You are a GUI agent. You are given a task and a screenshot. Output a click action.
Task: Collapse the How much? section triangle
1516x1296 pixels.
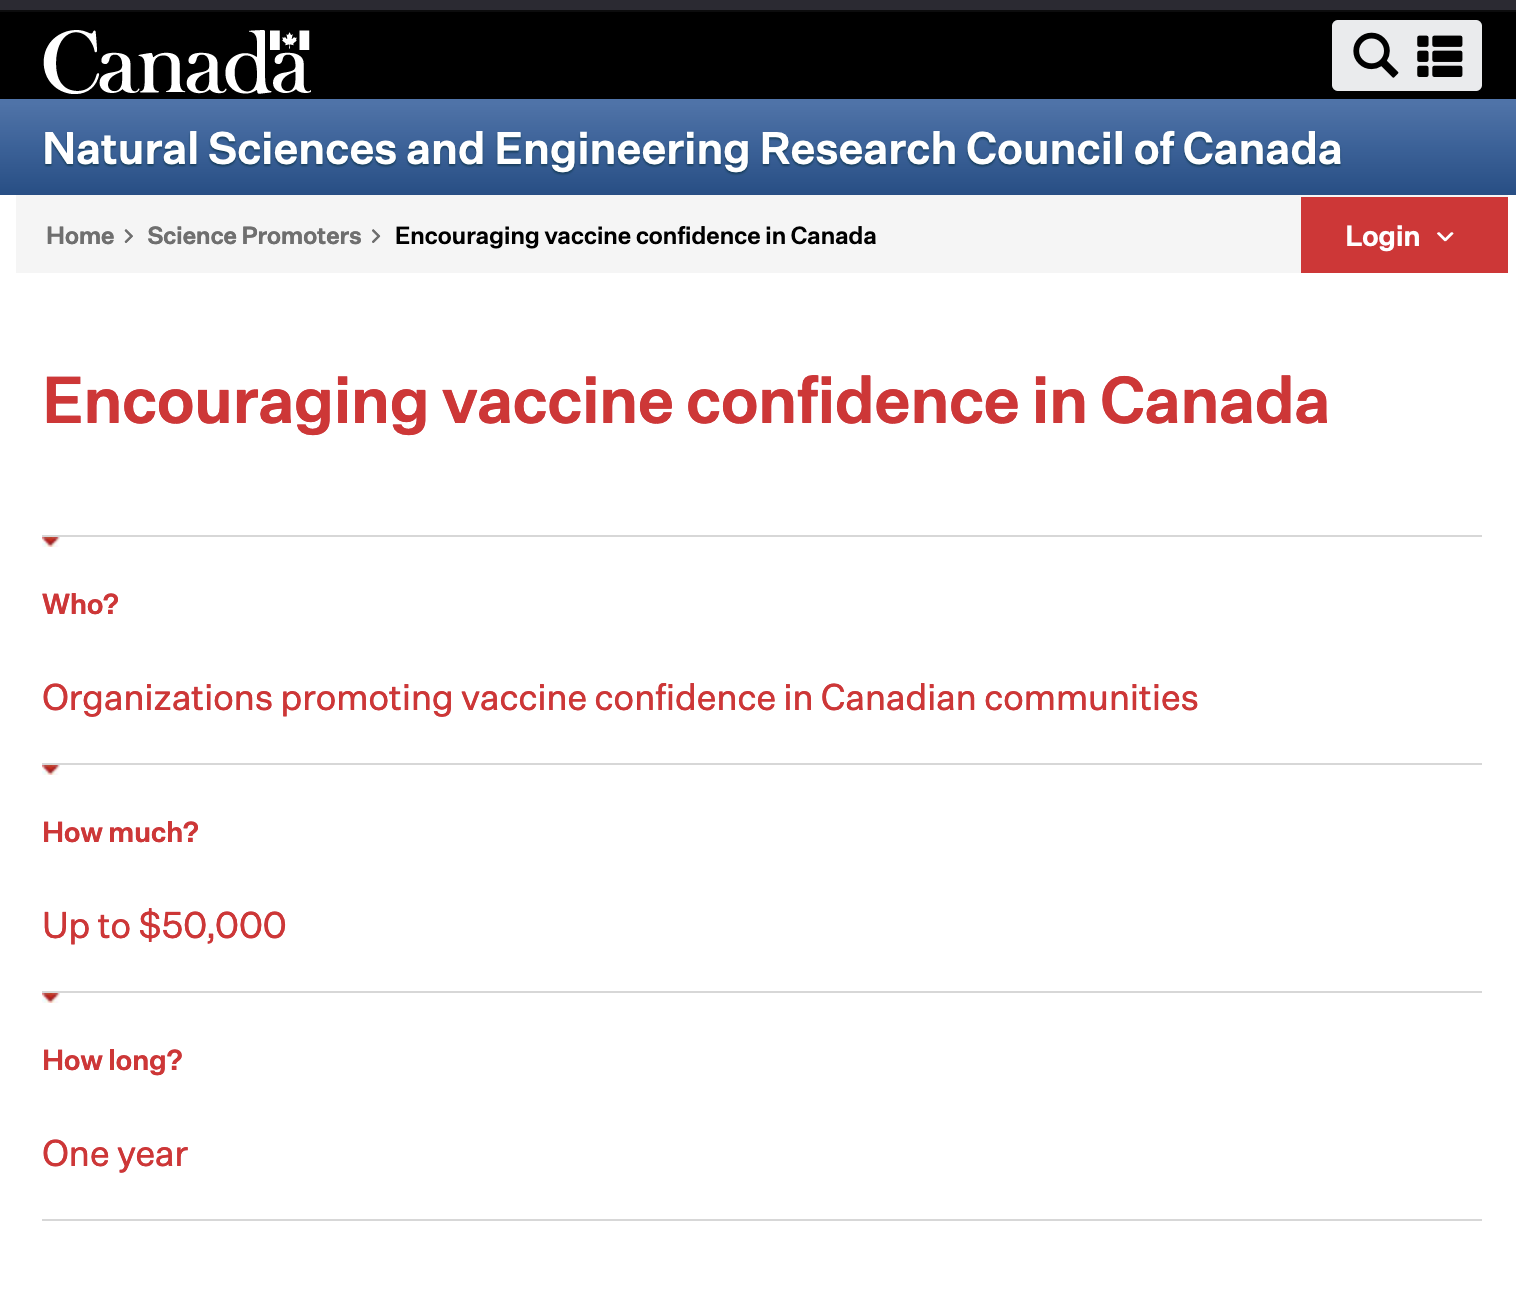click(x=51, y=769)
